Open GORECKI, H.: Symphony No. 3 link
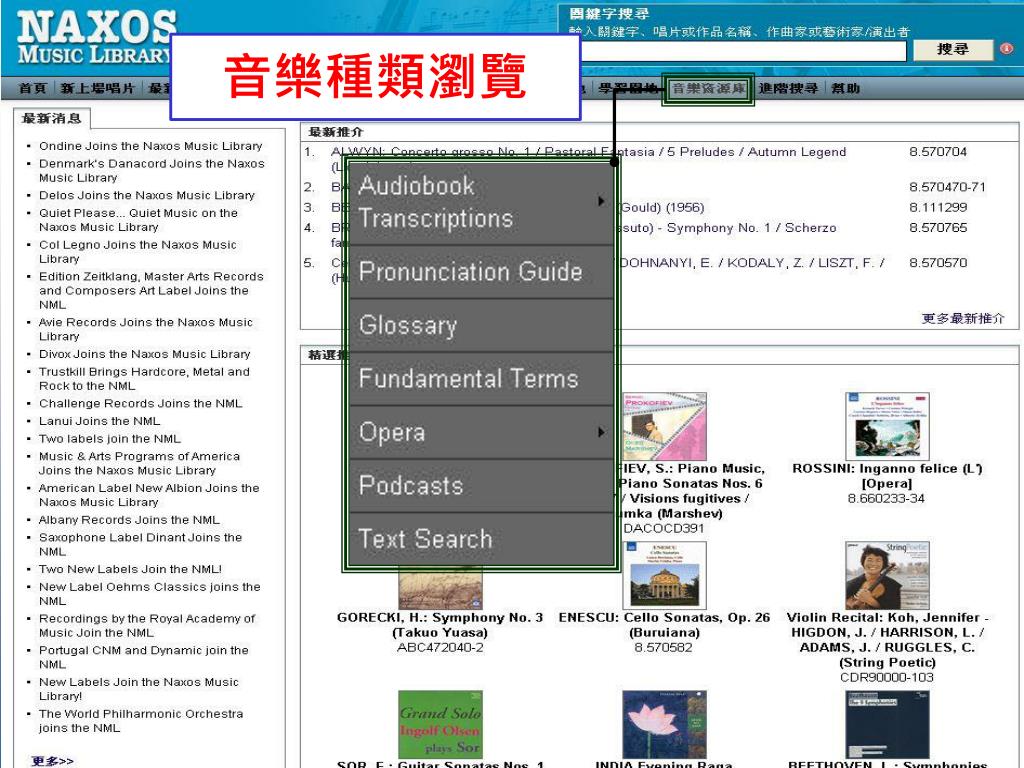The image size is (1024, 768). [440, 625]
